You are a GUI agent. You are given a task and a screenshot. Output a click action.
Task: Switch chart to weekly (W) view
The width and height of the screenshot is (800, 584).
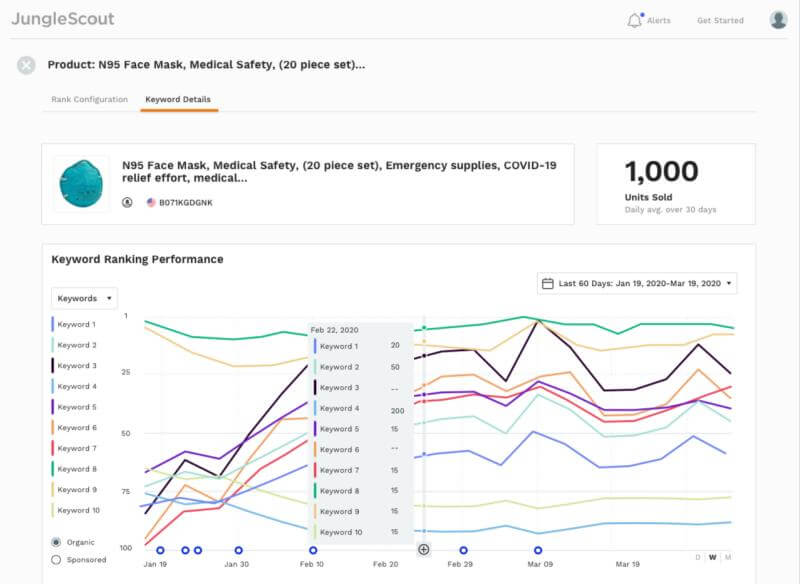pos(713,557)
